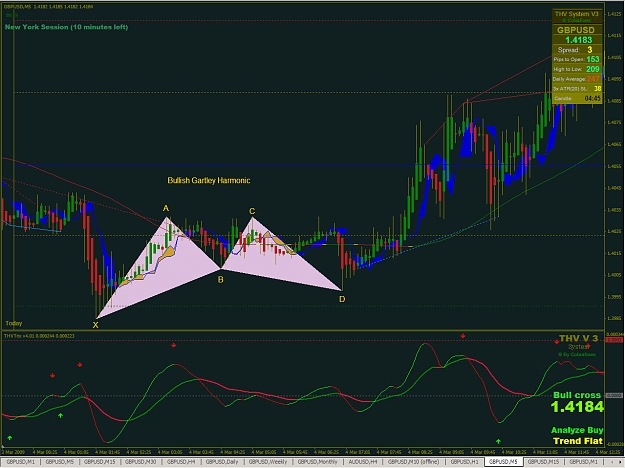Click the 'Bull cross' signal text

577,395
